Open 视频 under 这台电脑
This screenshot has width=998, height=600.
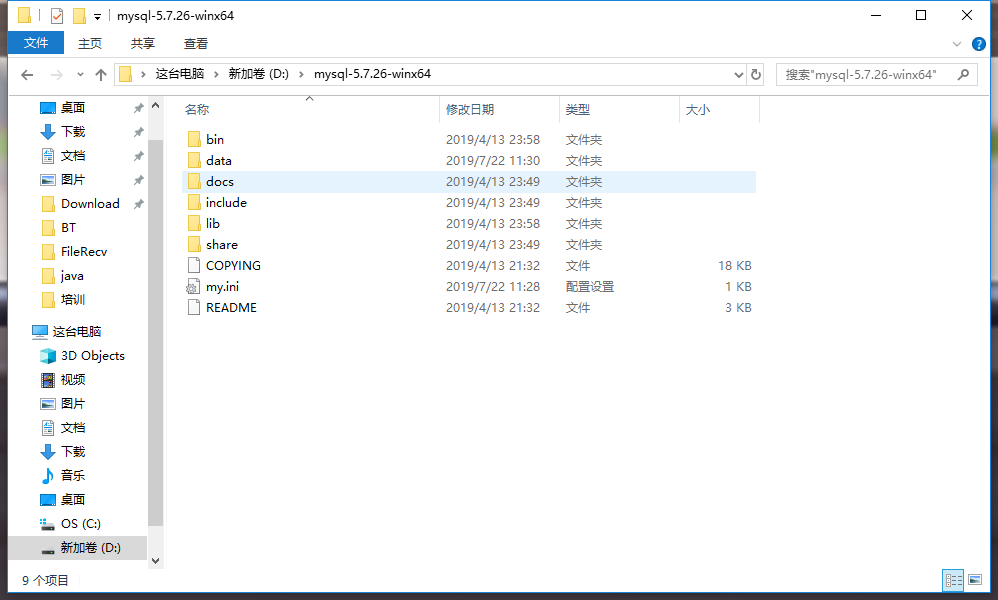(x=73, y=380)
